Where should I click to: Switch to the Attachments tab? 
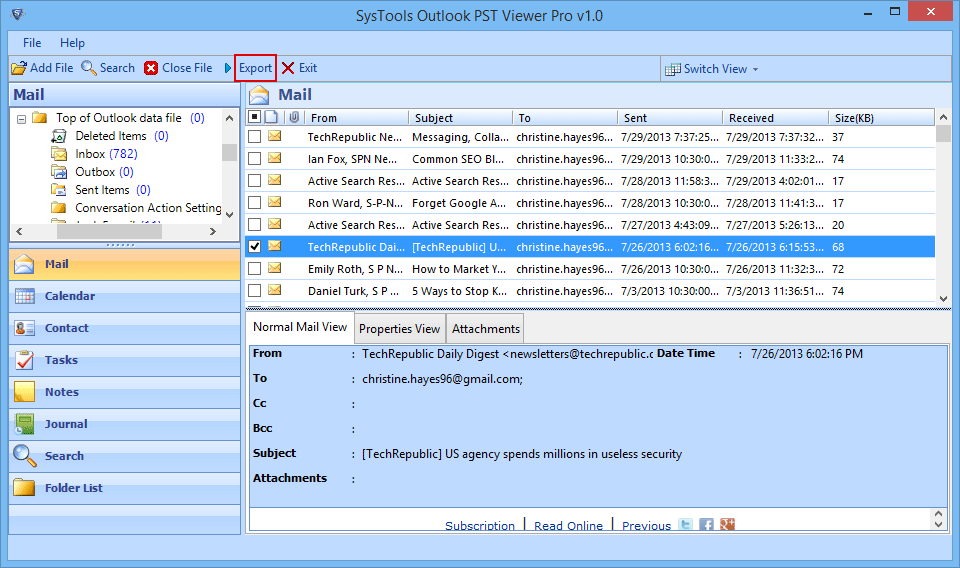(x=486, y=329)
